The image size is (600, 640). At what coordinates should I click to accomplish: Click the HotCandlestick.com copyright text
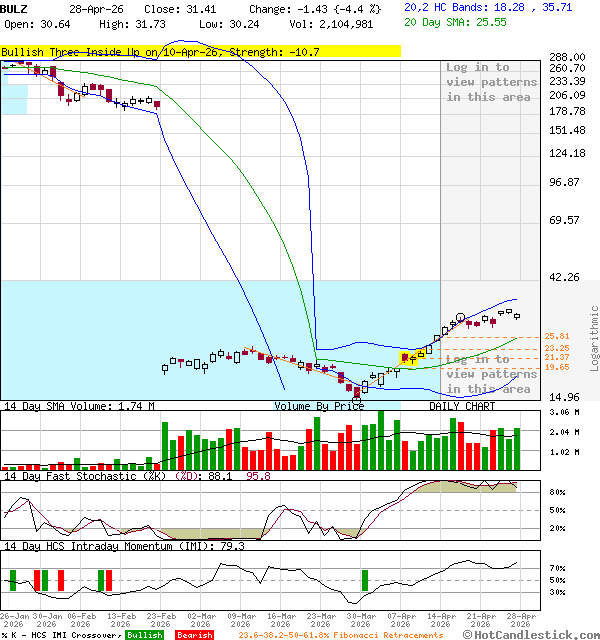pos(531,635)
